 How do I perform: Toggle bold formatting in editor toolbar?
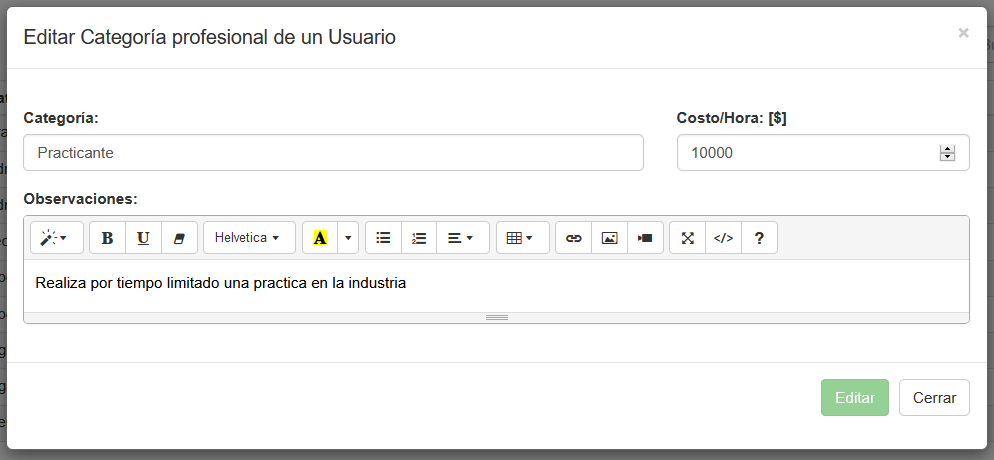point(108,238)
